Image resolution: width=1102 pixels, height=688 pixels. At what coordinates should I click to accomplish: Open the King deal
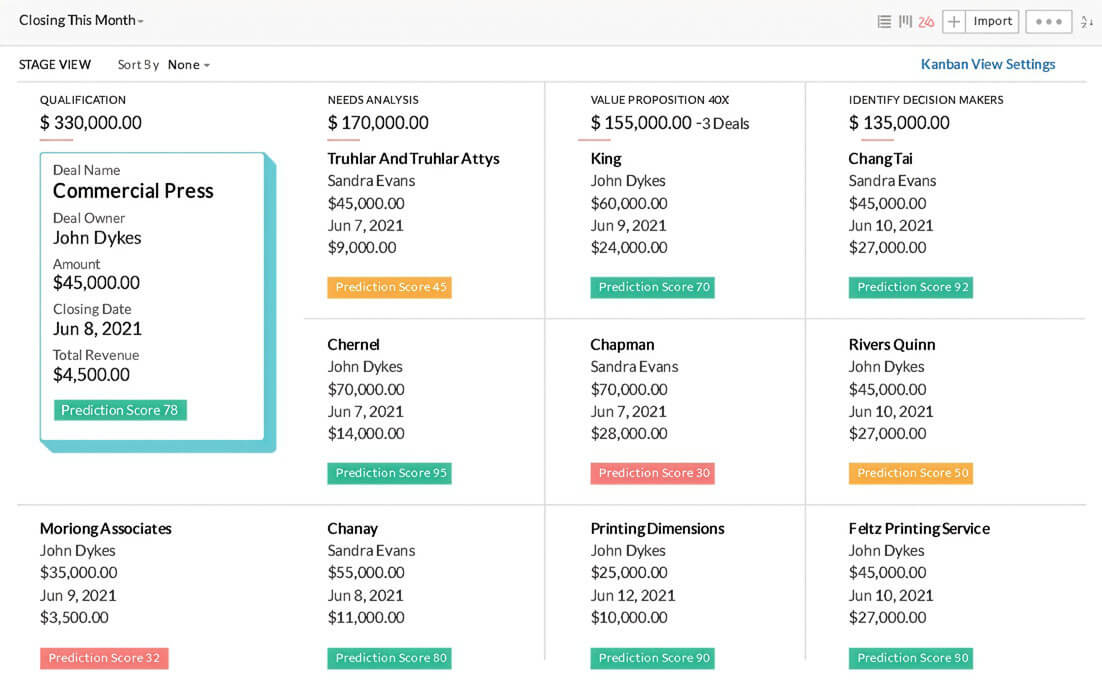click(x=606, y=159)
